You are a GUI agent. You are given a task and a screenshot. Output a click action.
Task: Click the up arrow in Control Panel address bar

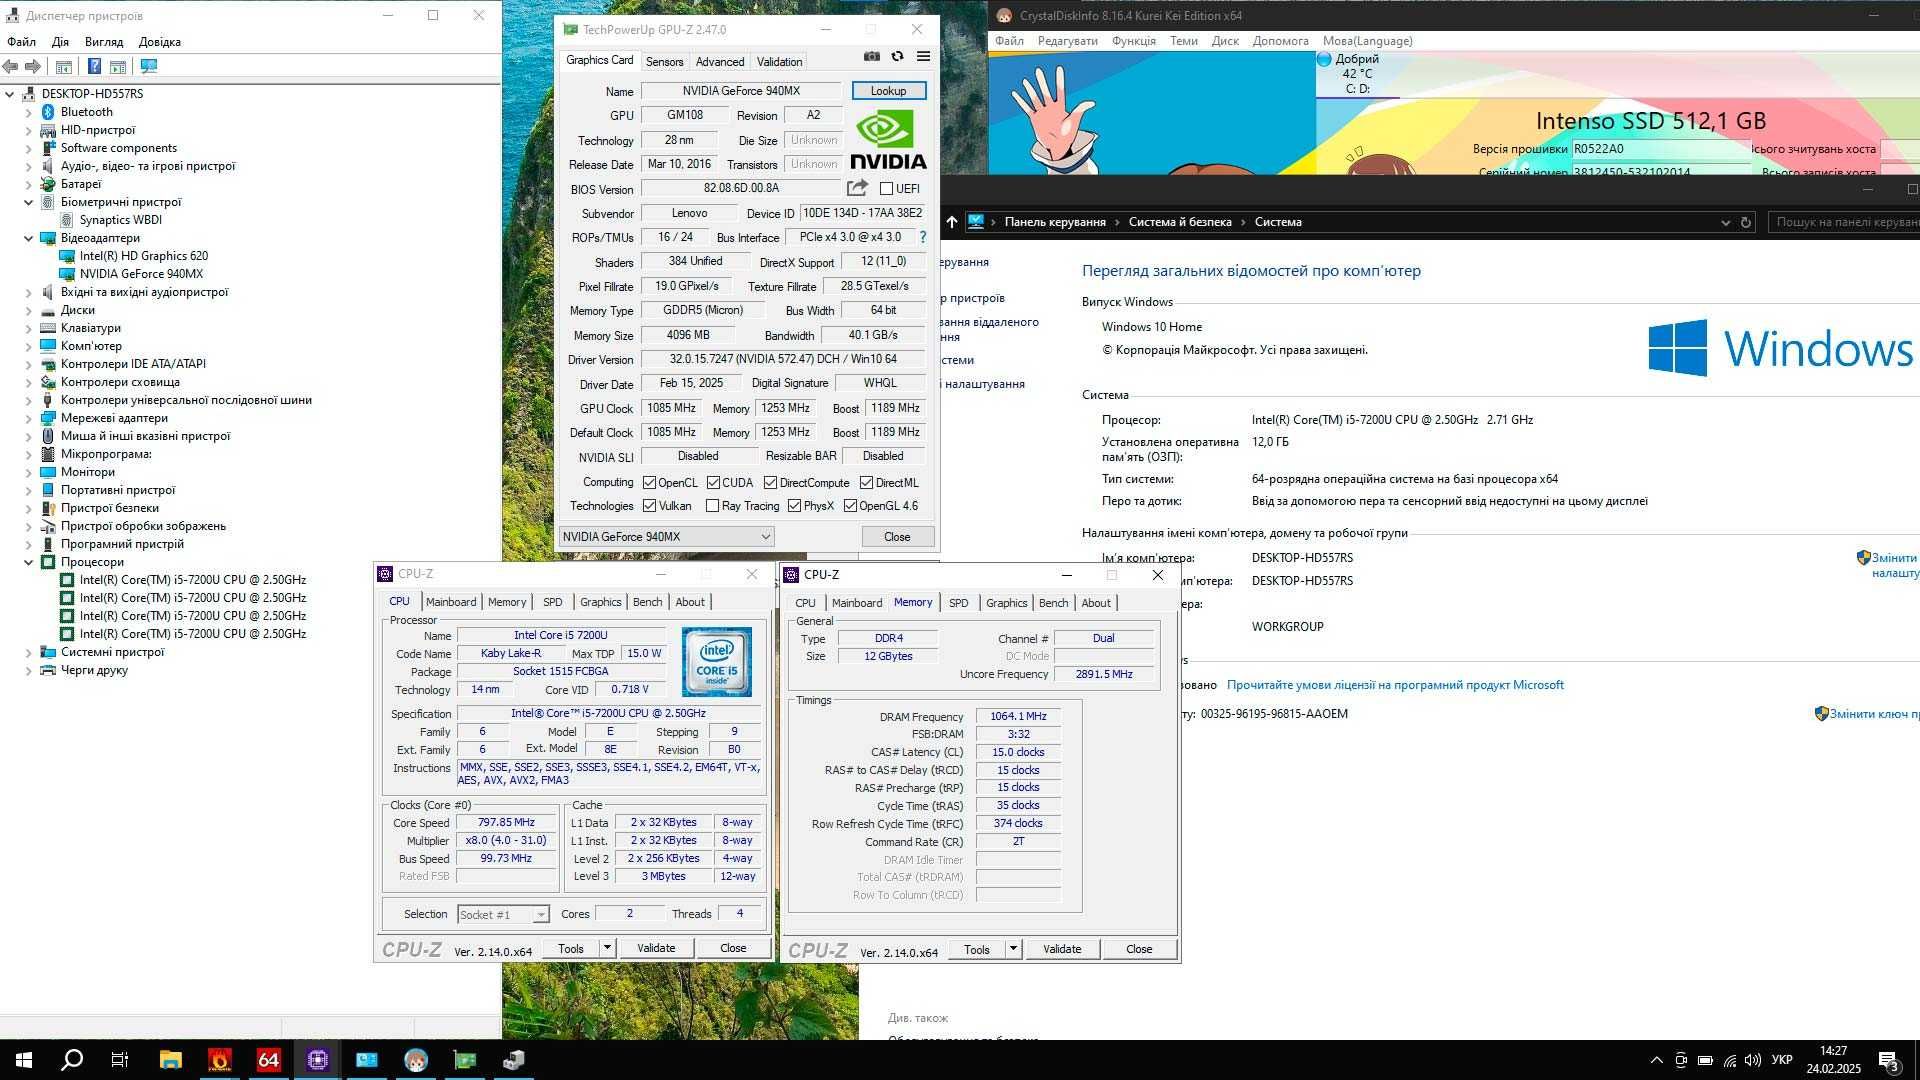tap(951, 222)
